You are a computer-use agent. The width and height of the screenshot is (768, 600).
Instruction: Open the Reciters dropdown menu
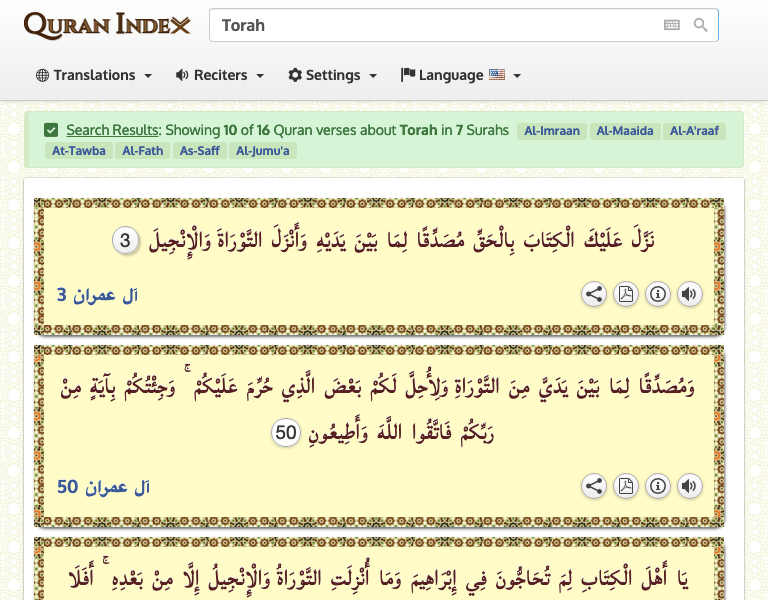(220, 75)
